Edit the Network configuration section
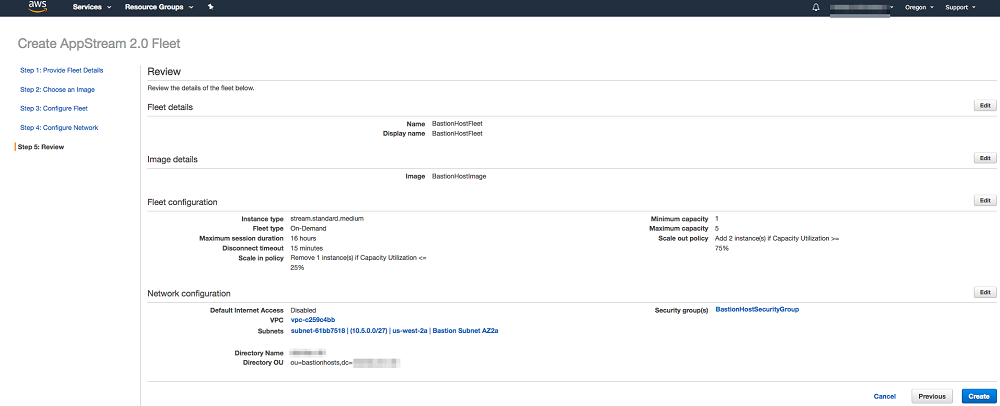Screen dimensions: 1000x406 click(984, 292)
